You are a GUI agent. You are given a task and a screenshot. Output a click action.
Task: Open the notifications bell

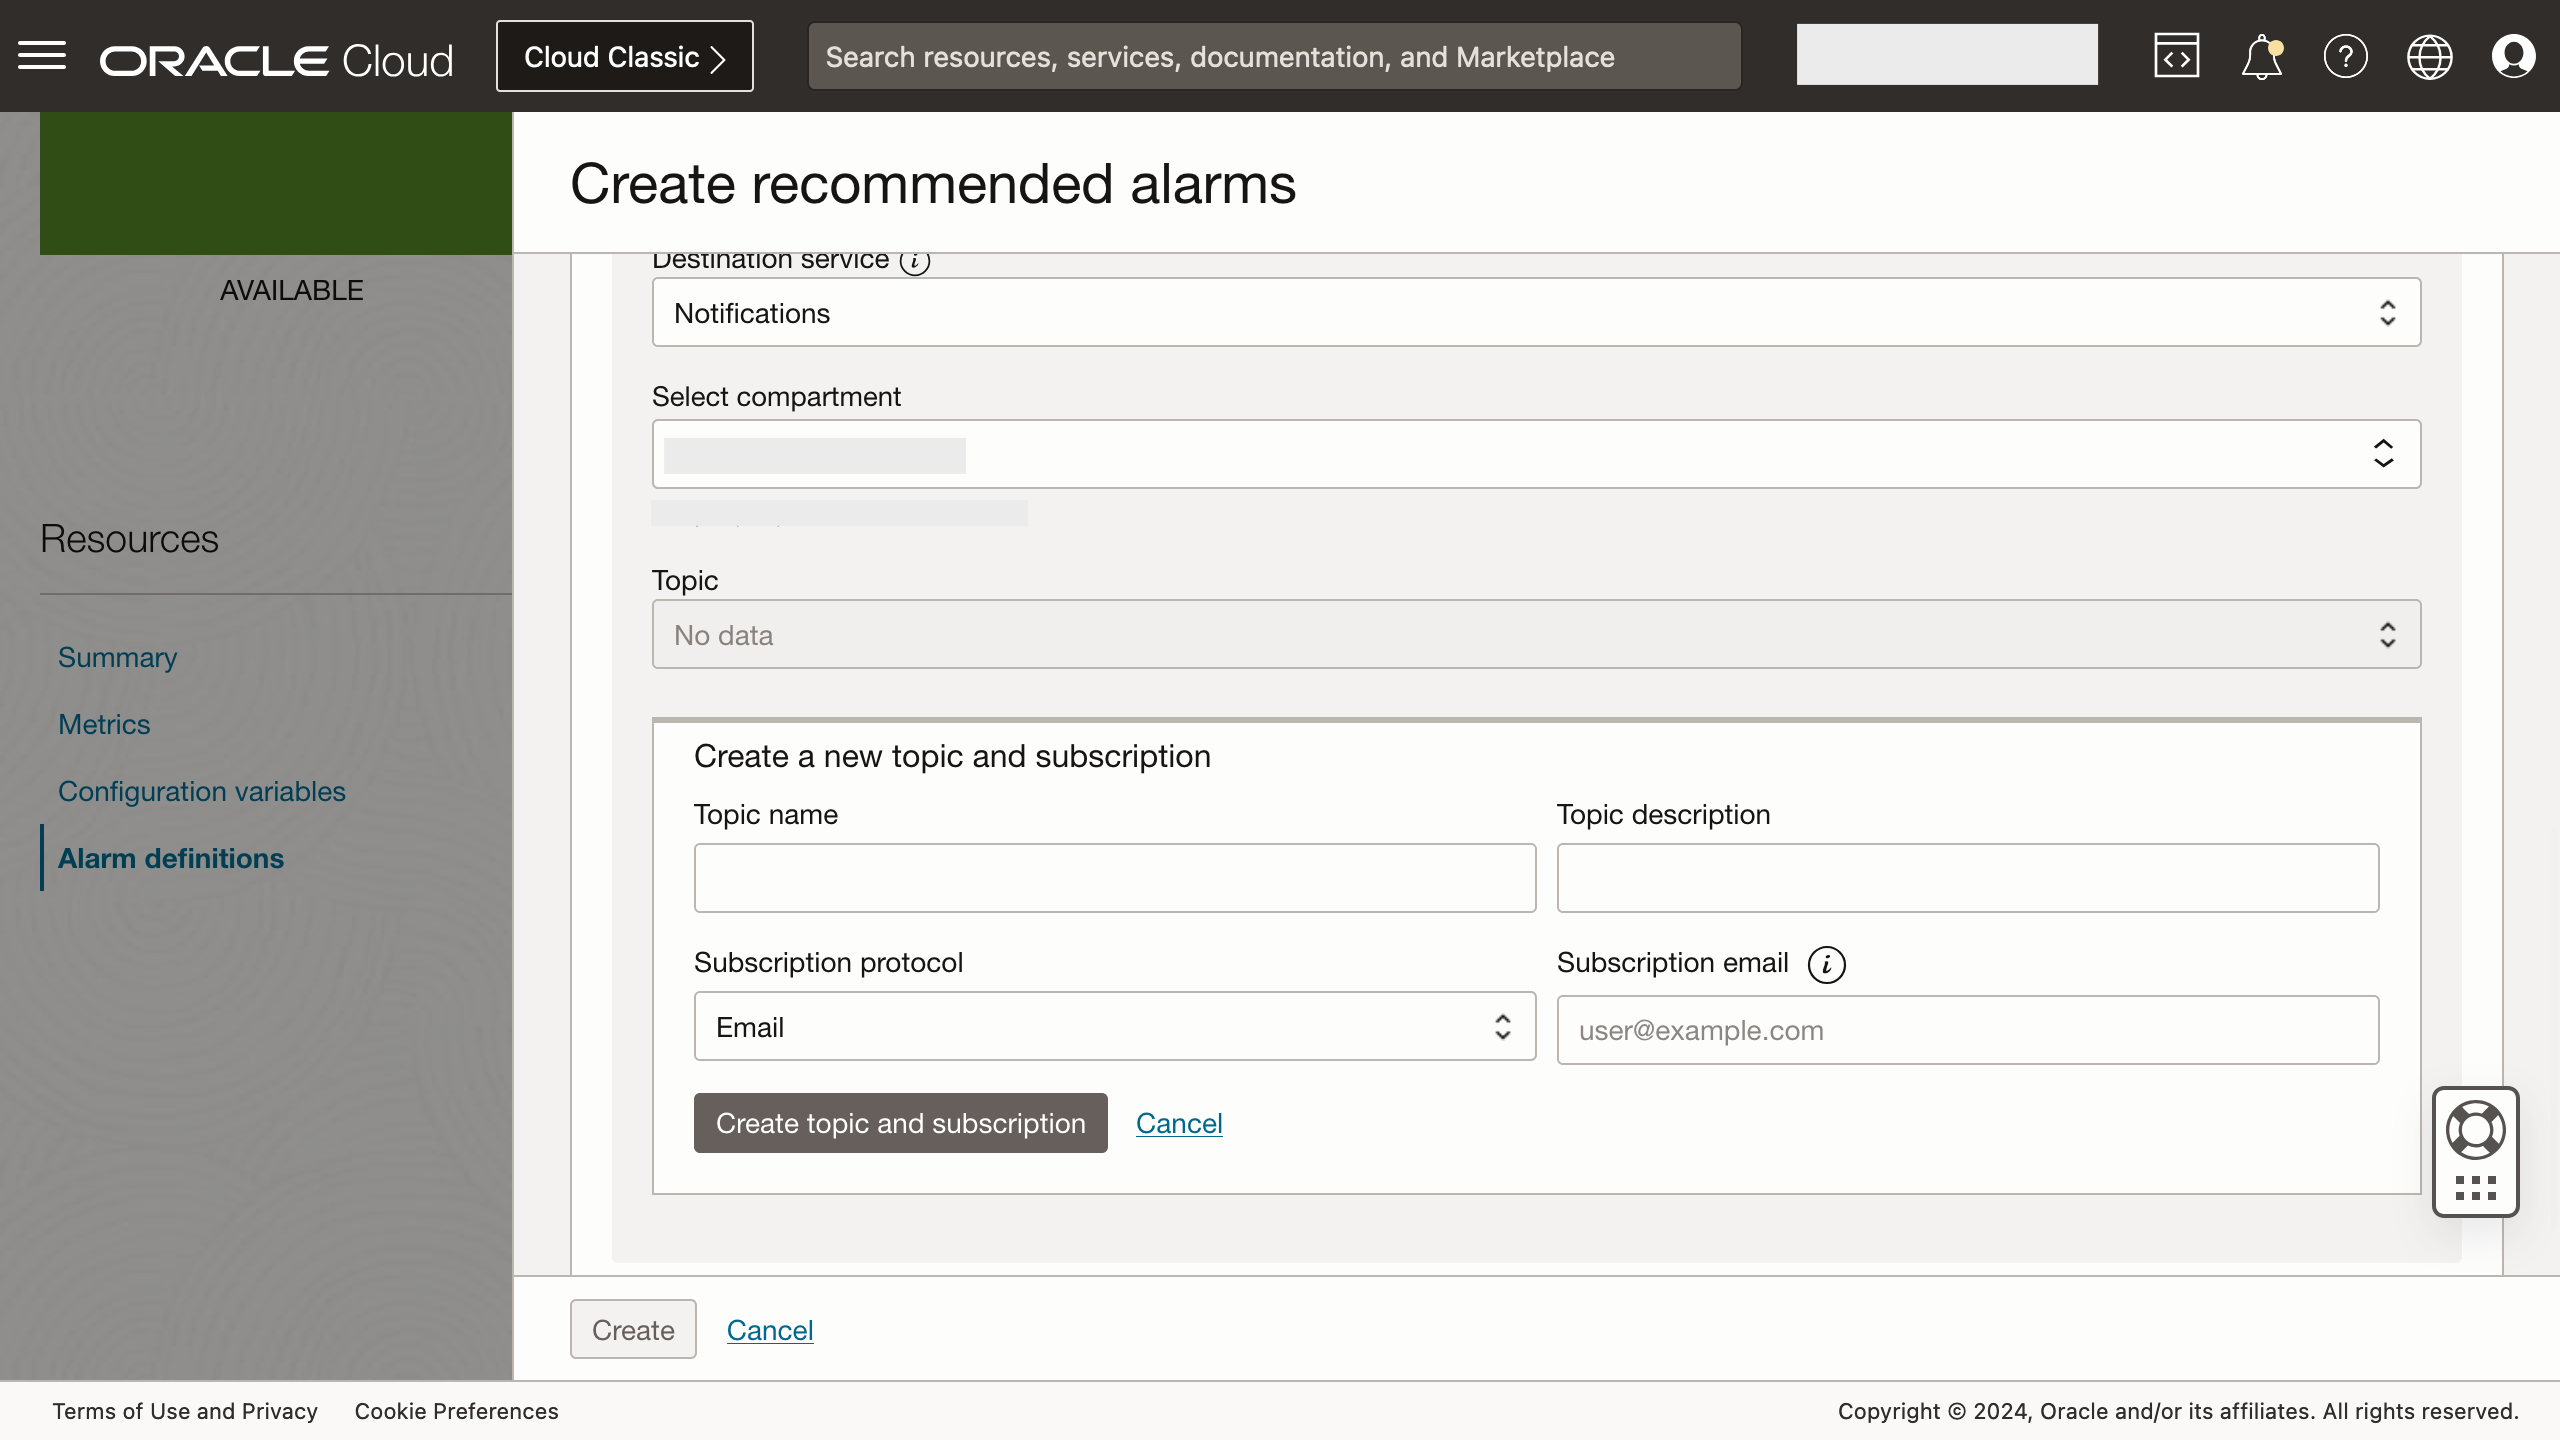2260,57
